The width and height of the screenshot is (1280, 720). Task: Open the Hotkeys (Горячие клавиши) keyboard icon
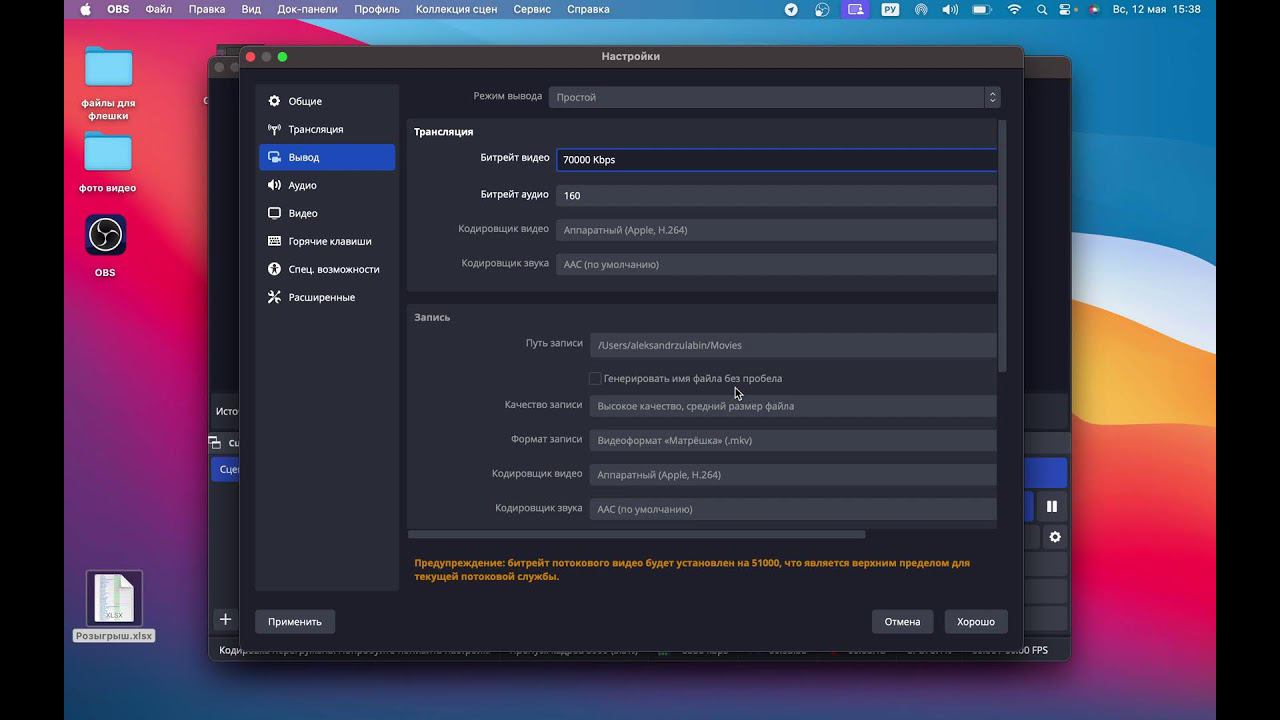(274, 241)
